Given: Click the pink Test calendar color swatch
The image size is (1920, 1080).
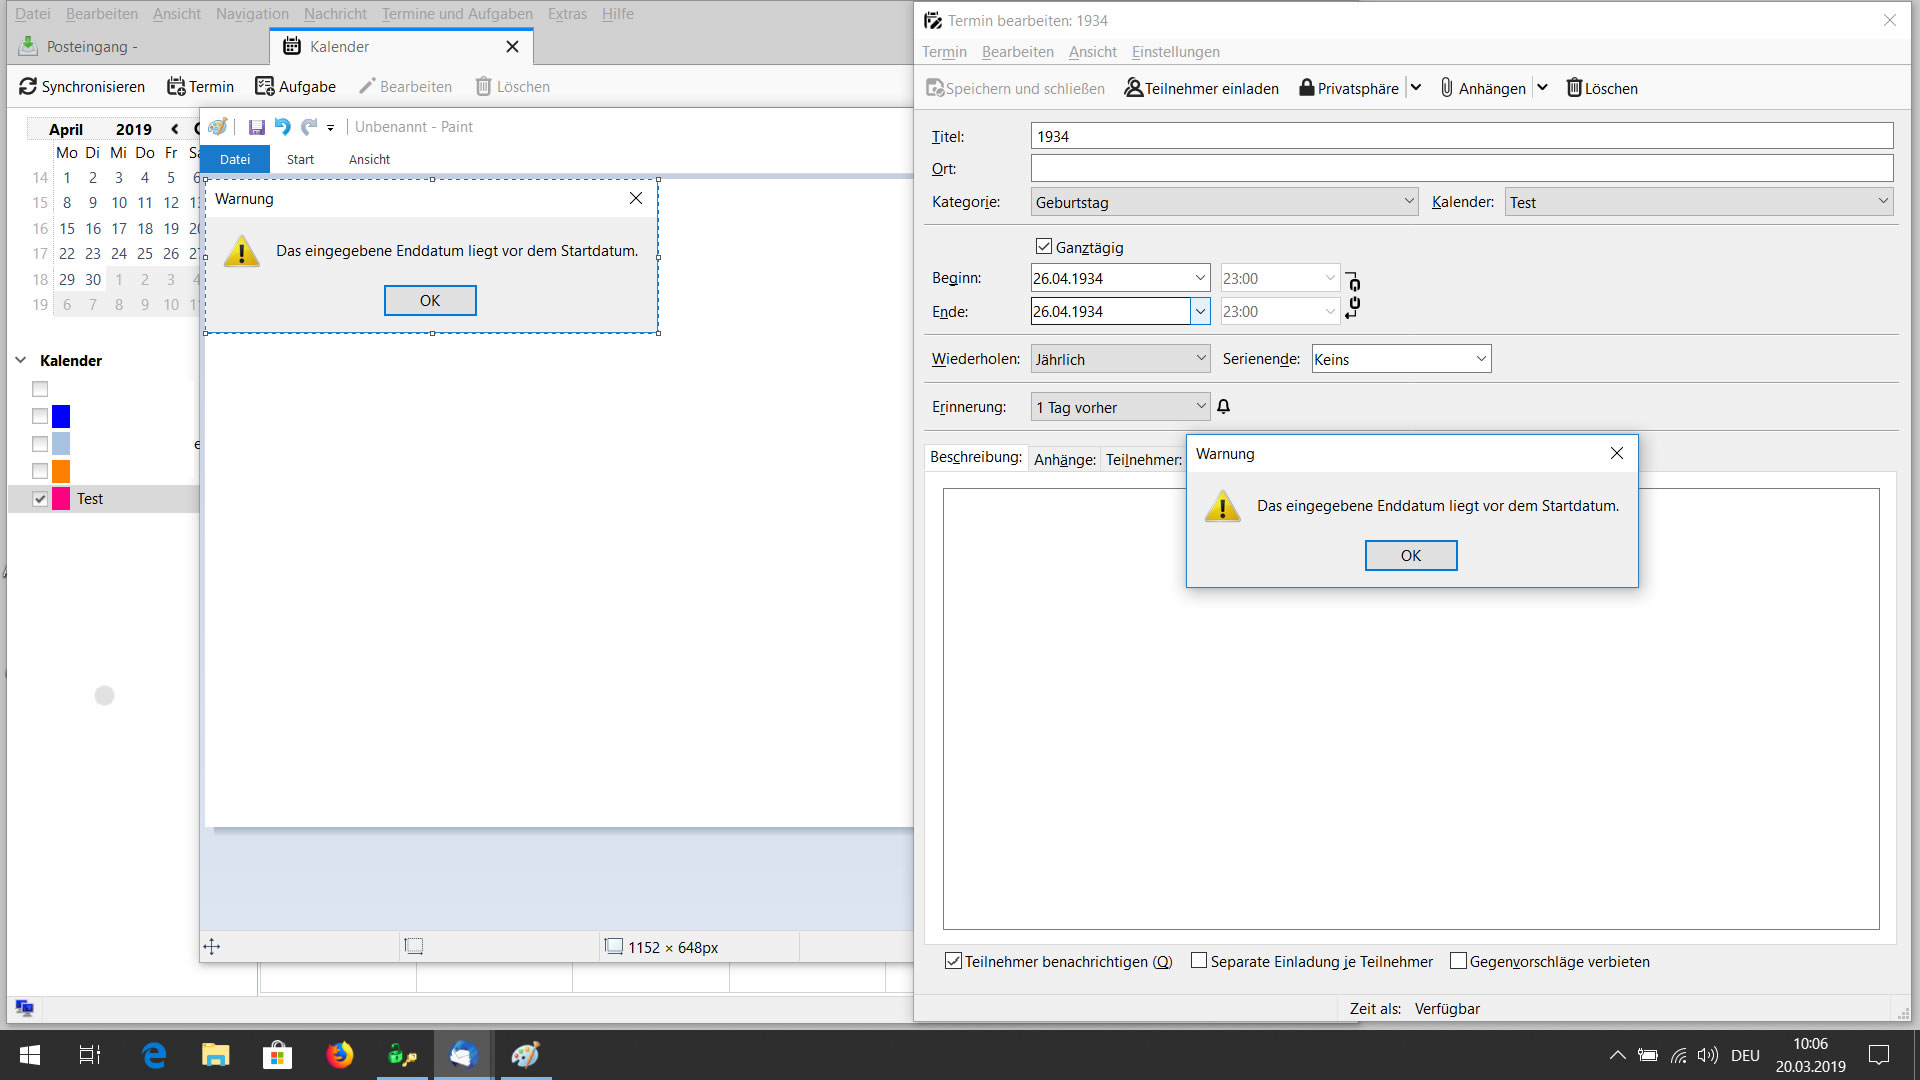Looking at the screenshot, I should 61,499.
